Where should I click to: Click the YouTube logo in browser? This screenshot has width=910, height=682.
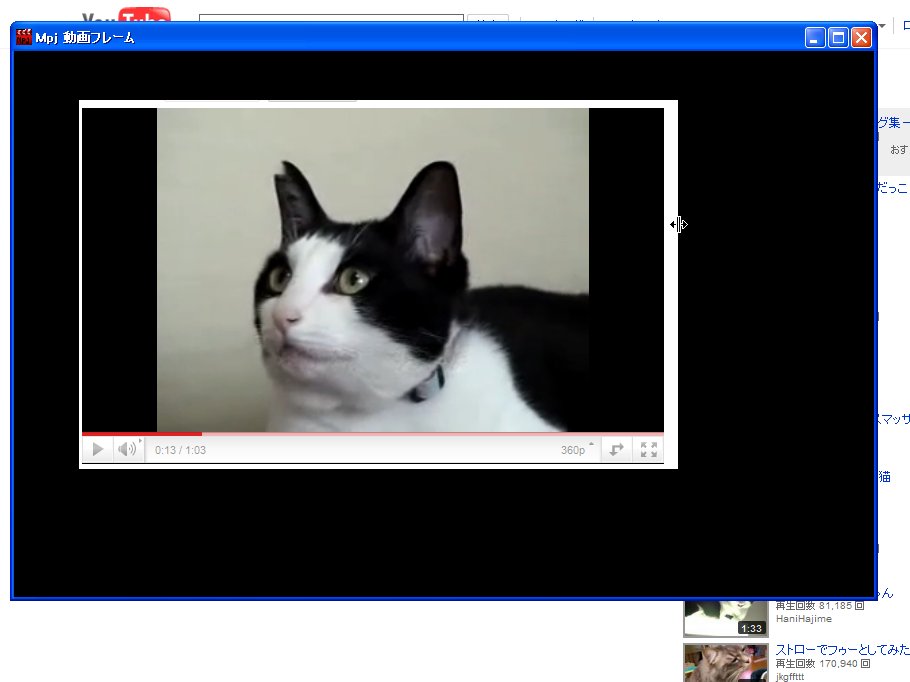127,15
